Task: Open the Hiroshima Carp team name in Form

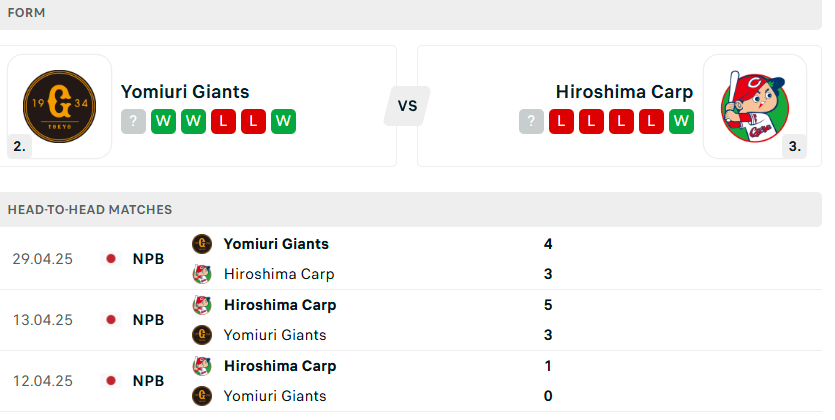Action: point(624,92)
